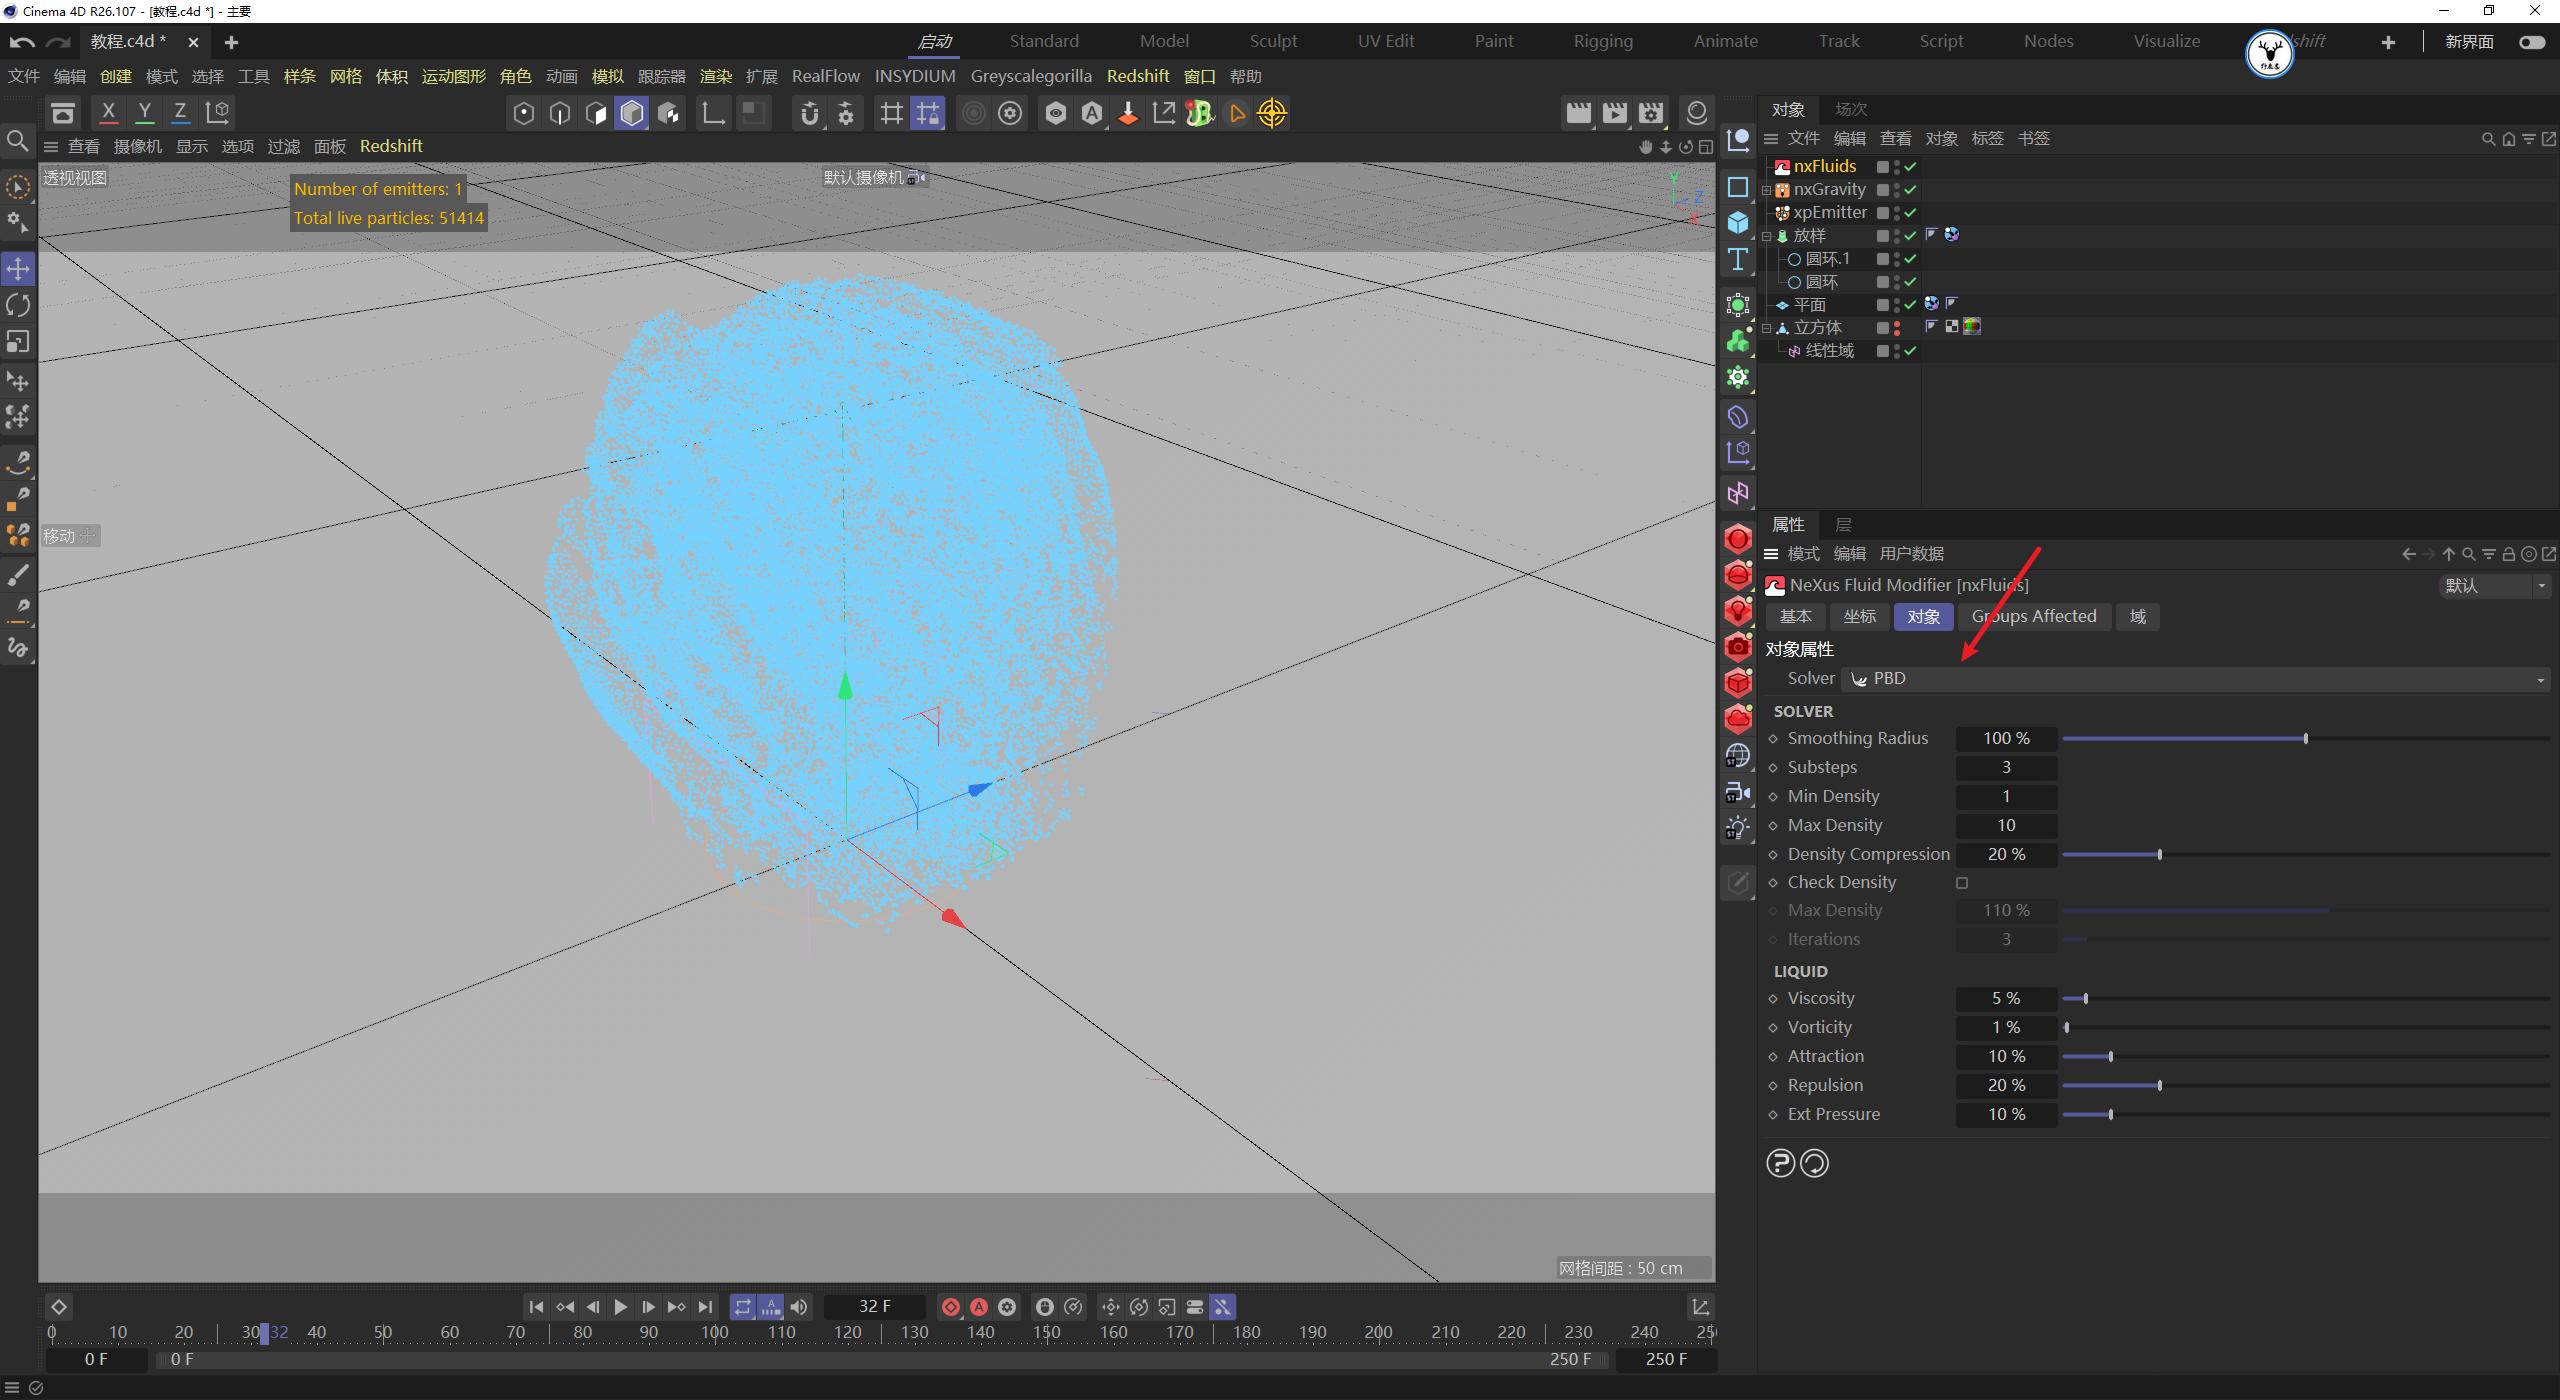The width and height of the screenshot is (2560, 1400).
Task: Click the xpEmitter icon in the object manager
Action: [1783, 212]
